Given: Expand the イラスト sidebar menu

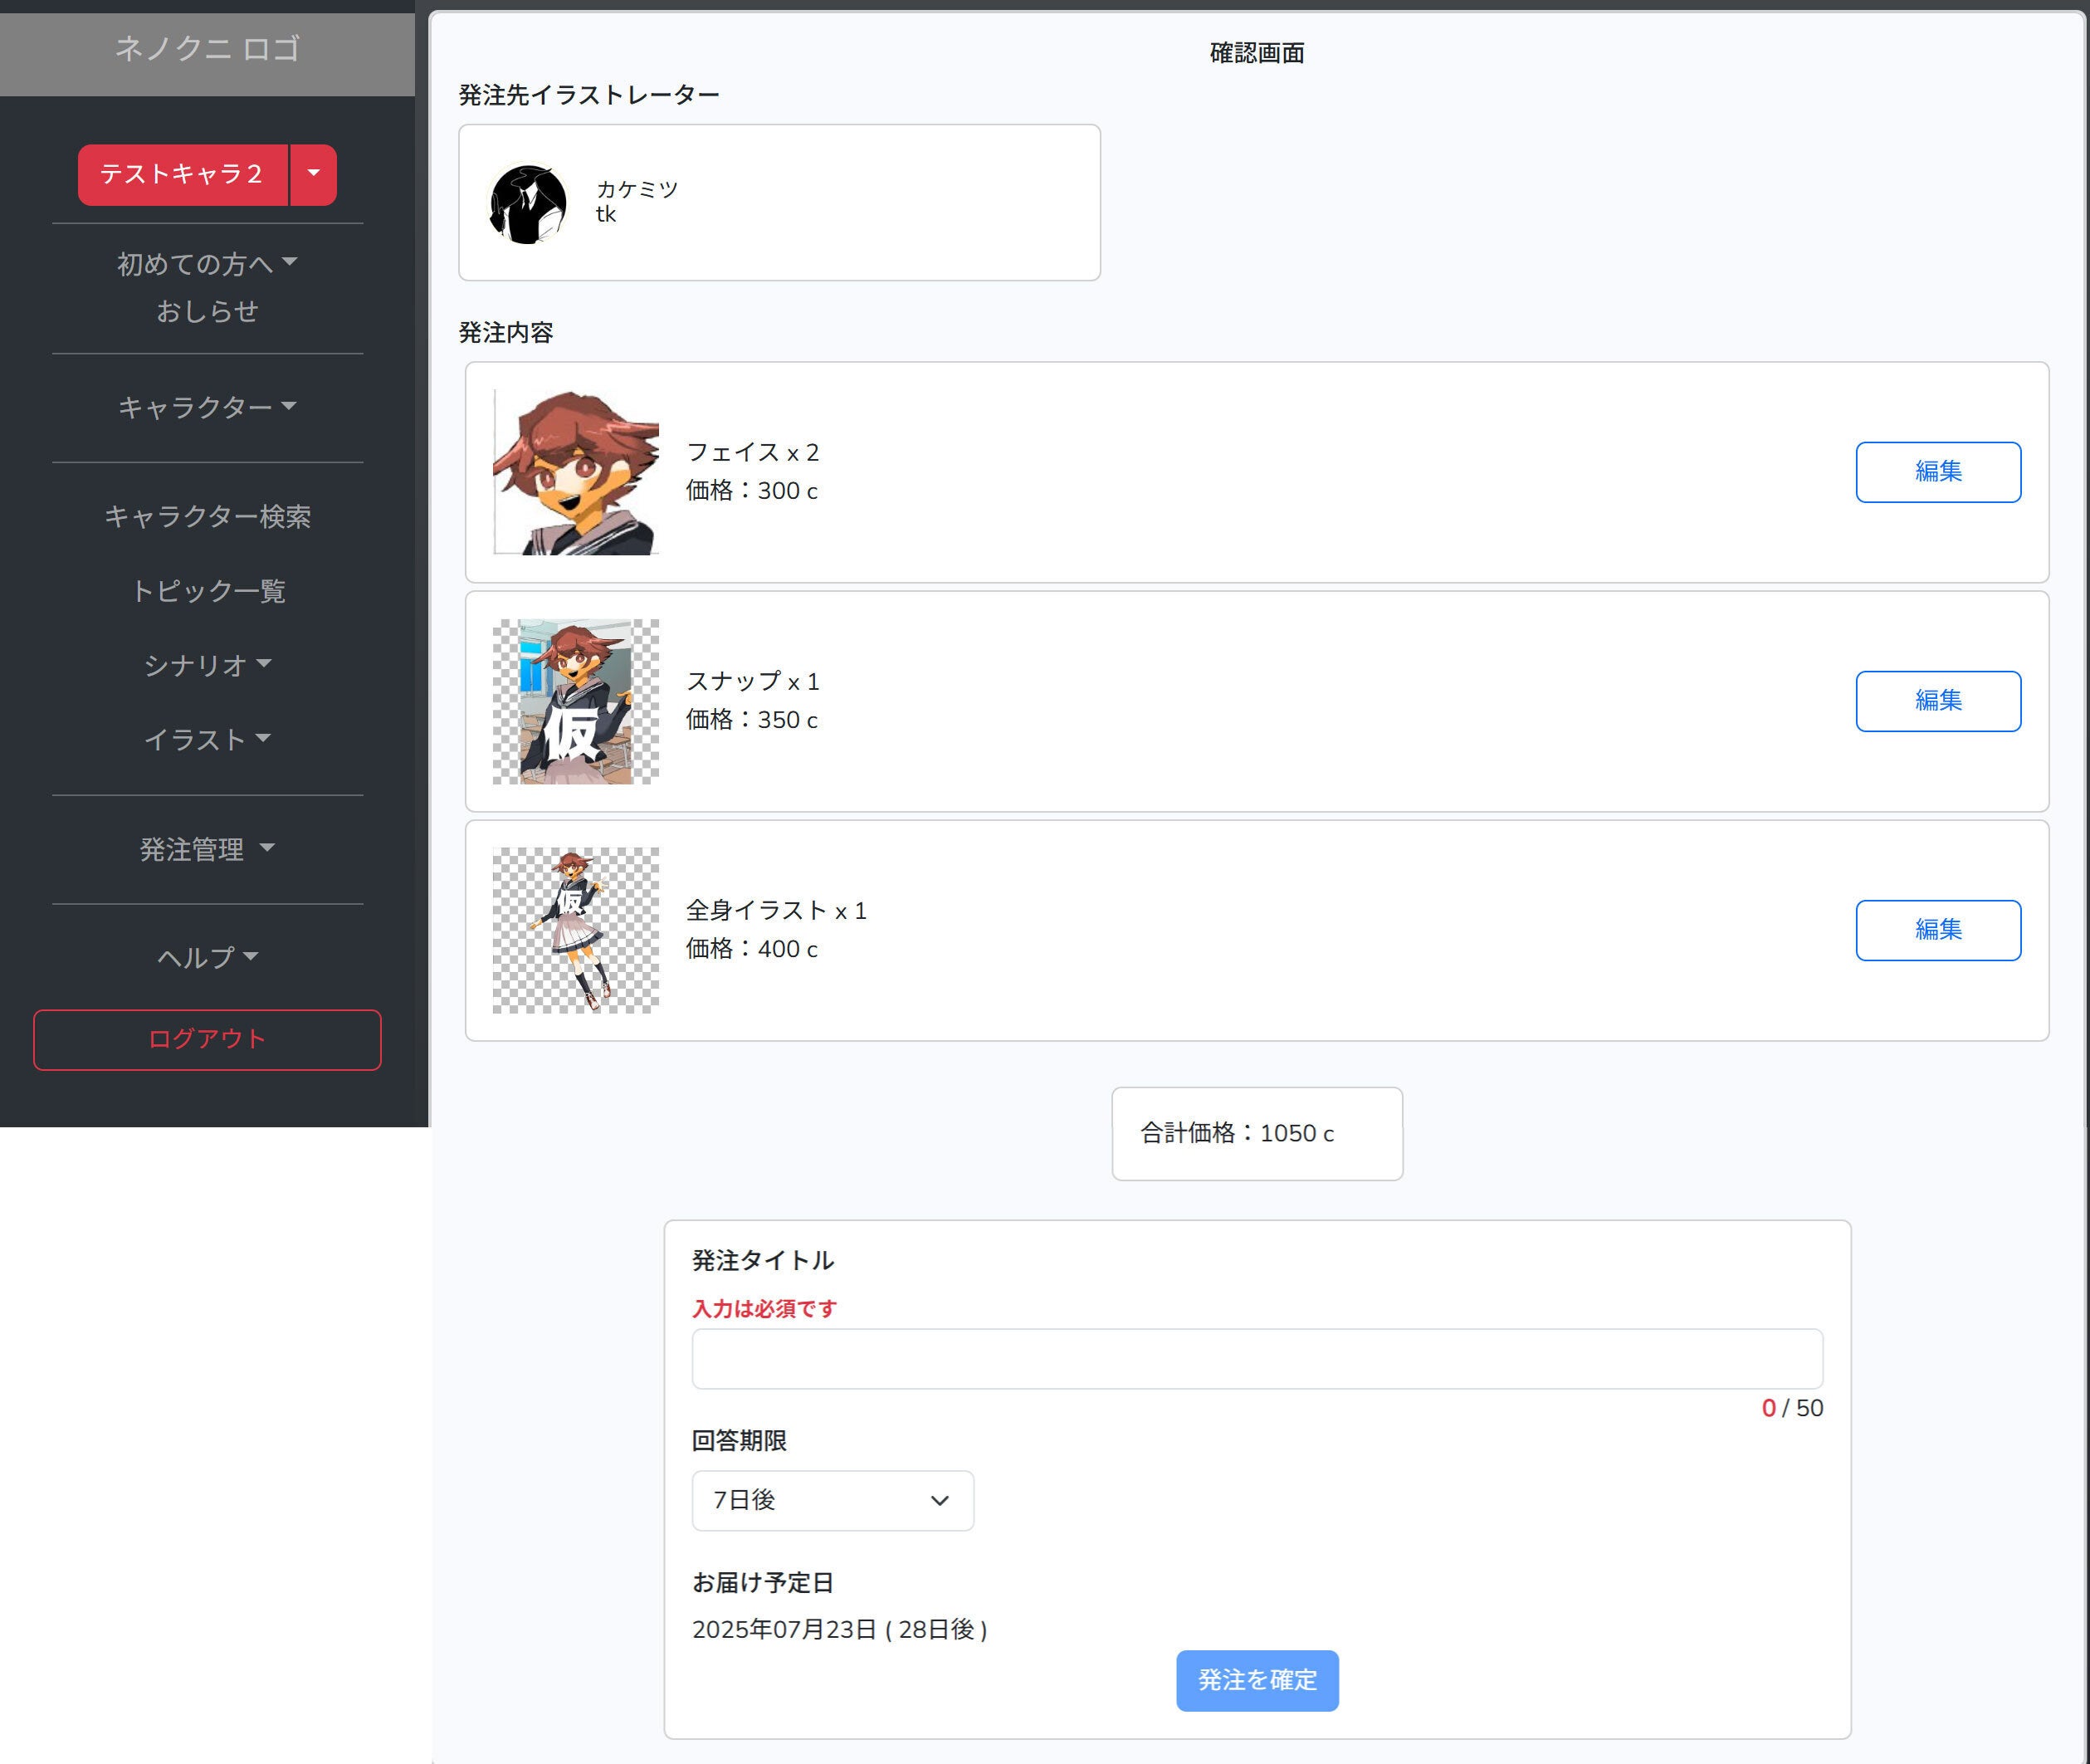Looking at the screenshot, I should [207, 739].
